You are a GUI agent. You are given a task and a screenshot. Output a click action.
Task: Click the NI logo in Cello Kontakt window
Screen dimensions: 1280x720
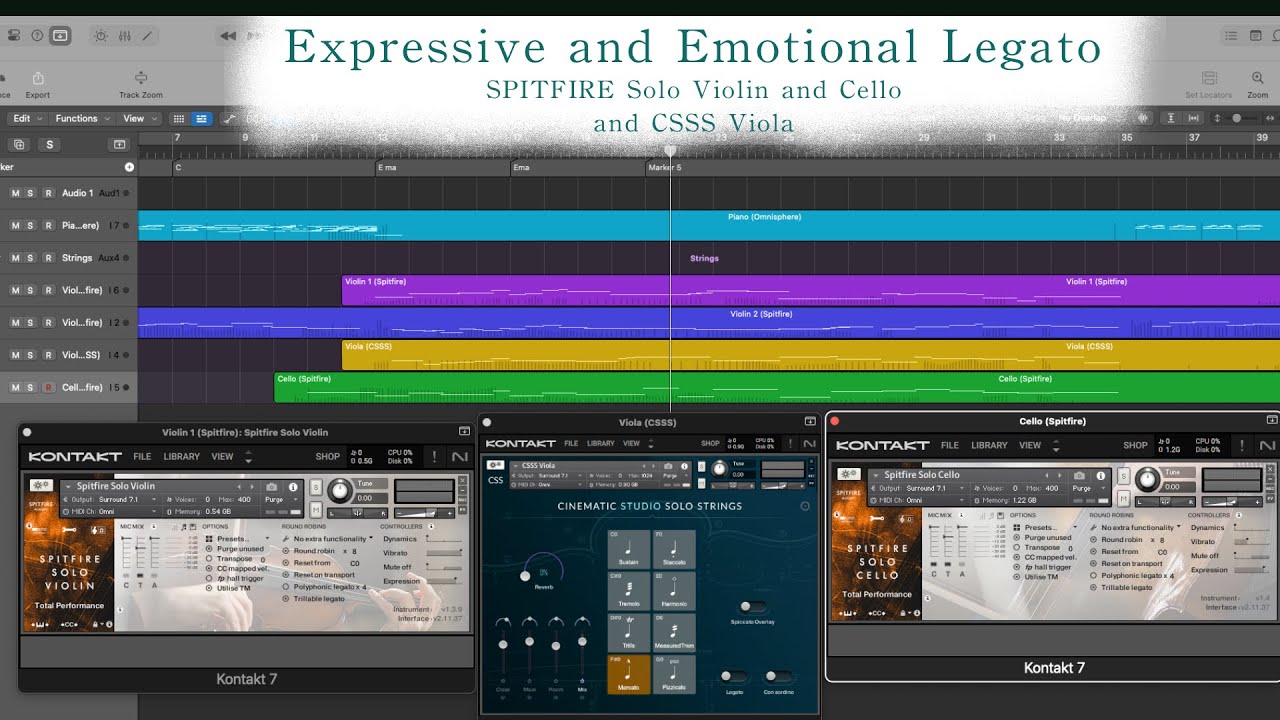coord(1267,445)
